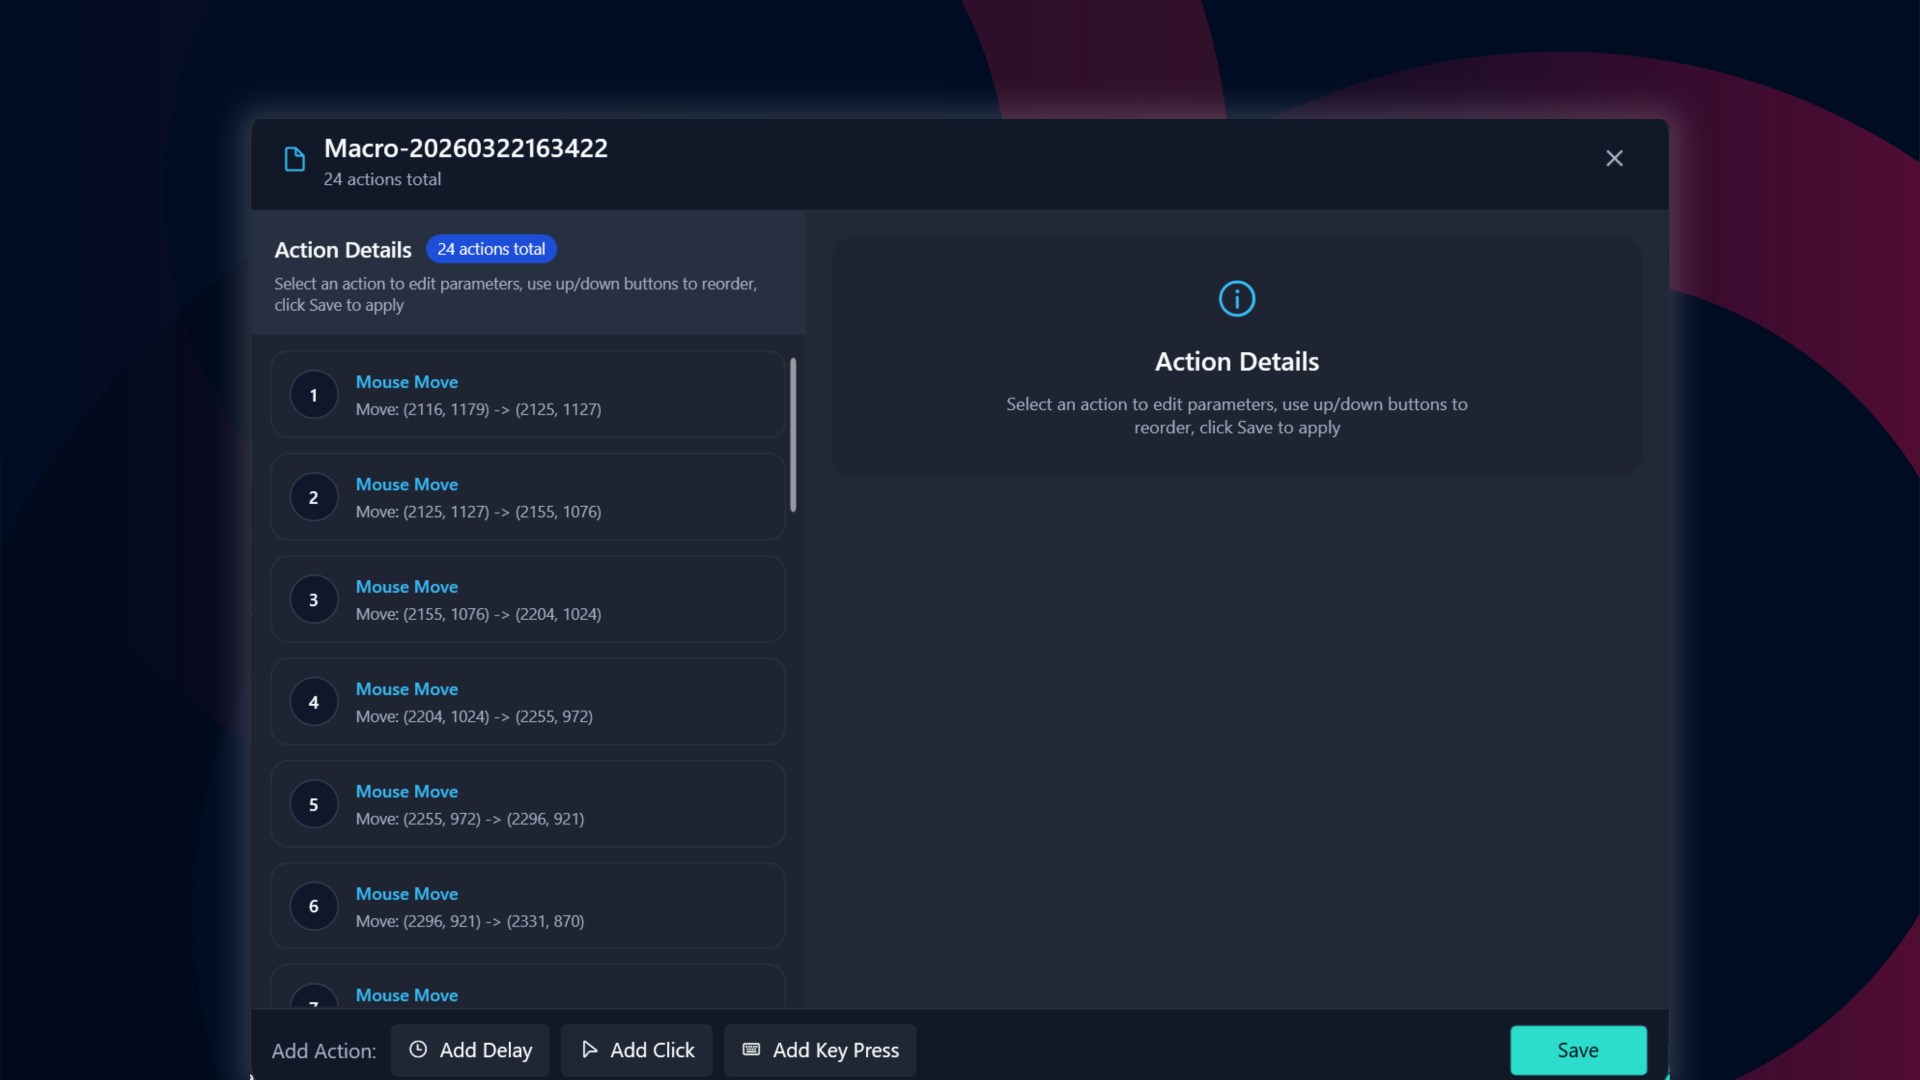Add a key press action
1920x1080 pixels.
pos(820,1050)
